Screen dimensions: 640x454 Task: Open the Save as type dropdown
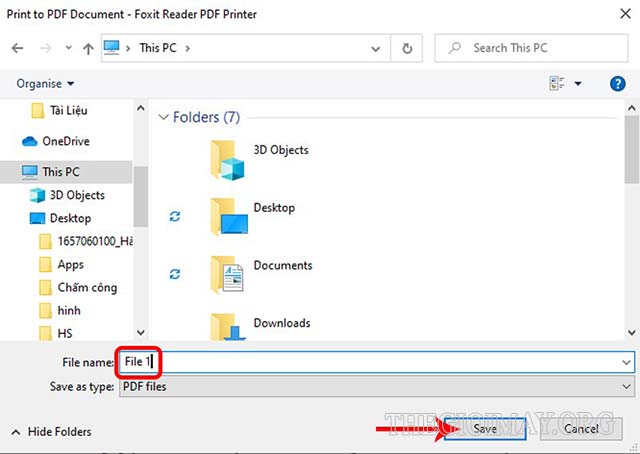point(377,387)
